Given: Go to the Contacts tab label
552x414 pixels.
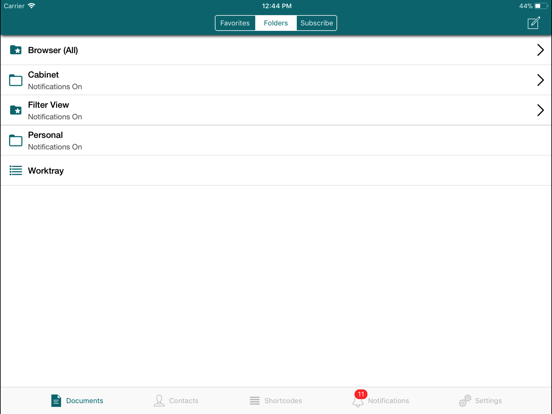Looking at the screenshot, I should [x=183, y=401].
